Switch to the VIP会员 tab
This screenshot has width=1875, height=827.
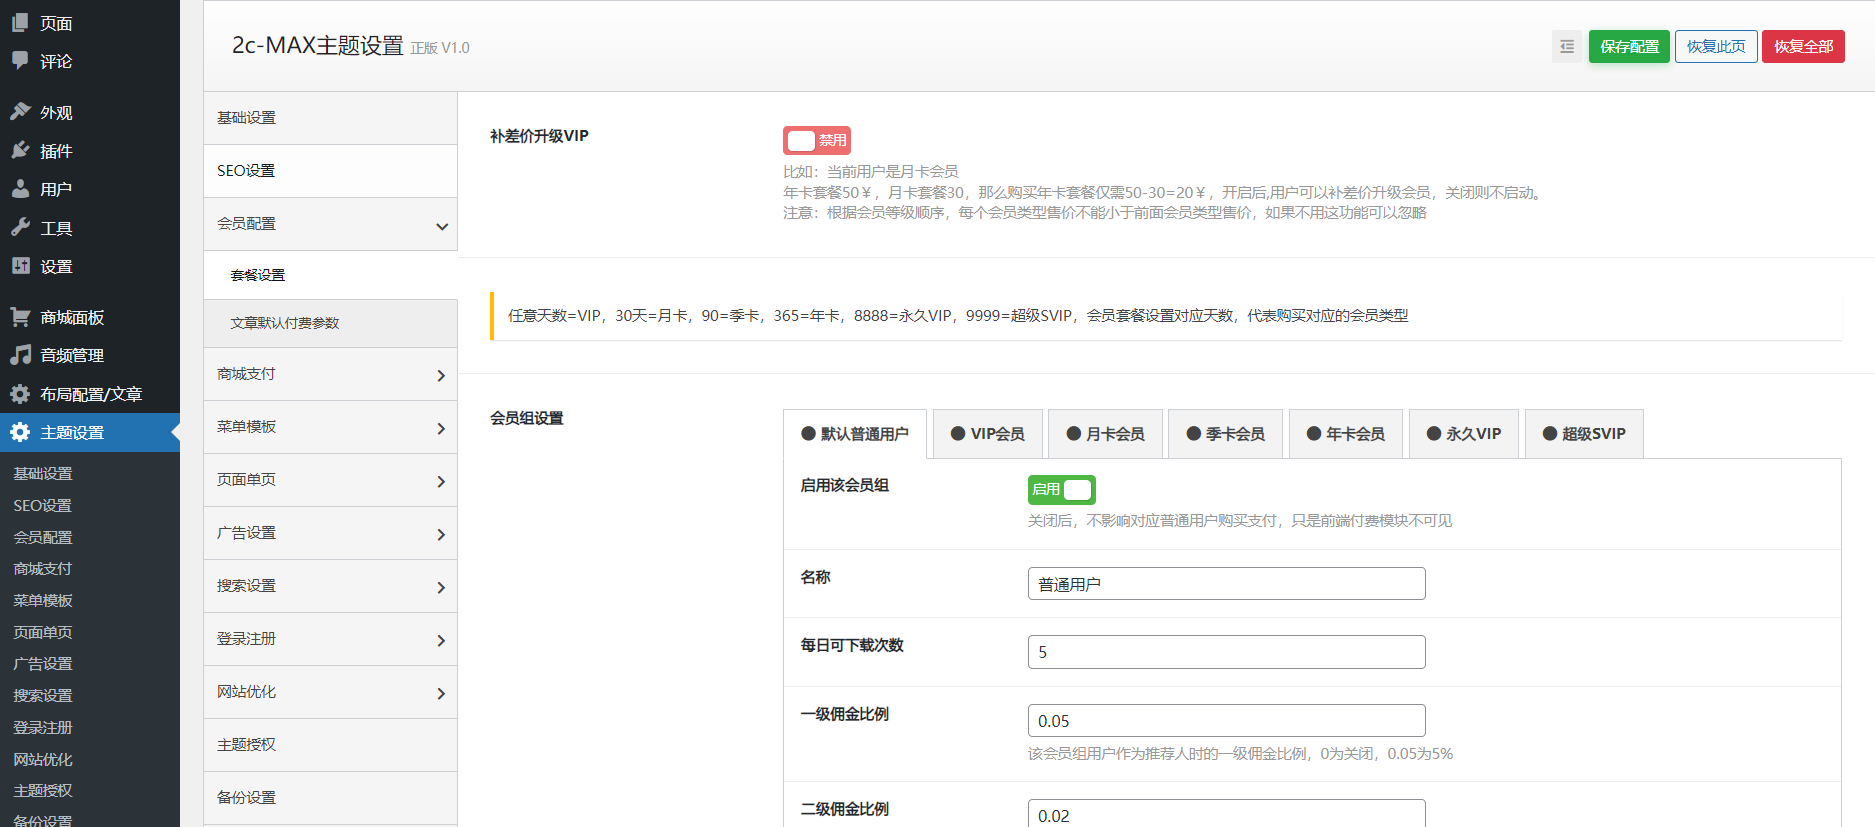tap(988, 434)
